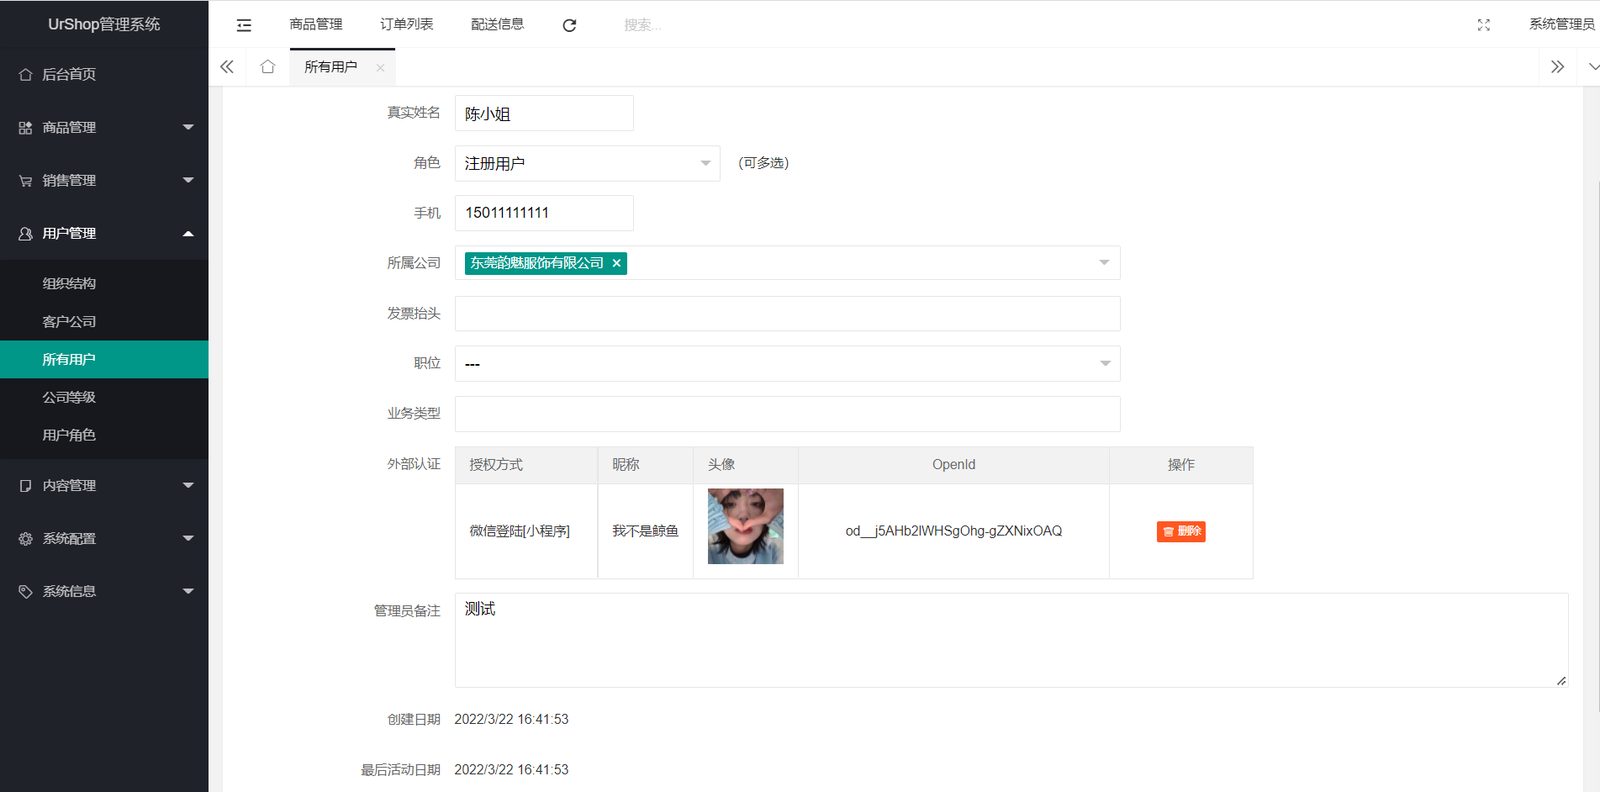Click the 内容管理 sidebar icon

[x=26, y=486]
